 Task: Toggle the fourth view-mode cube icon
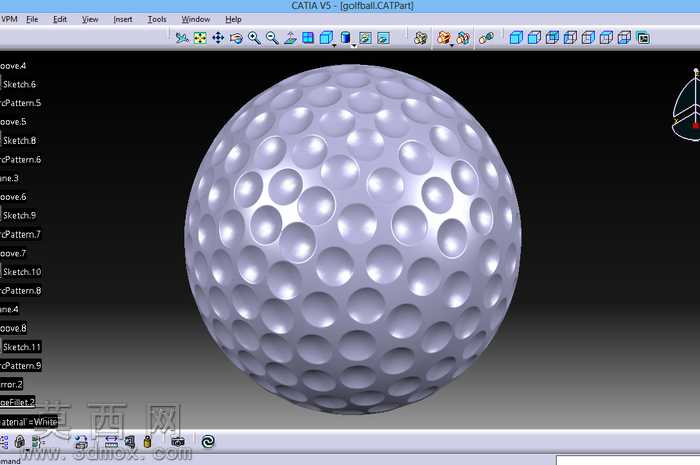point(570,38)
